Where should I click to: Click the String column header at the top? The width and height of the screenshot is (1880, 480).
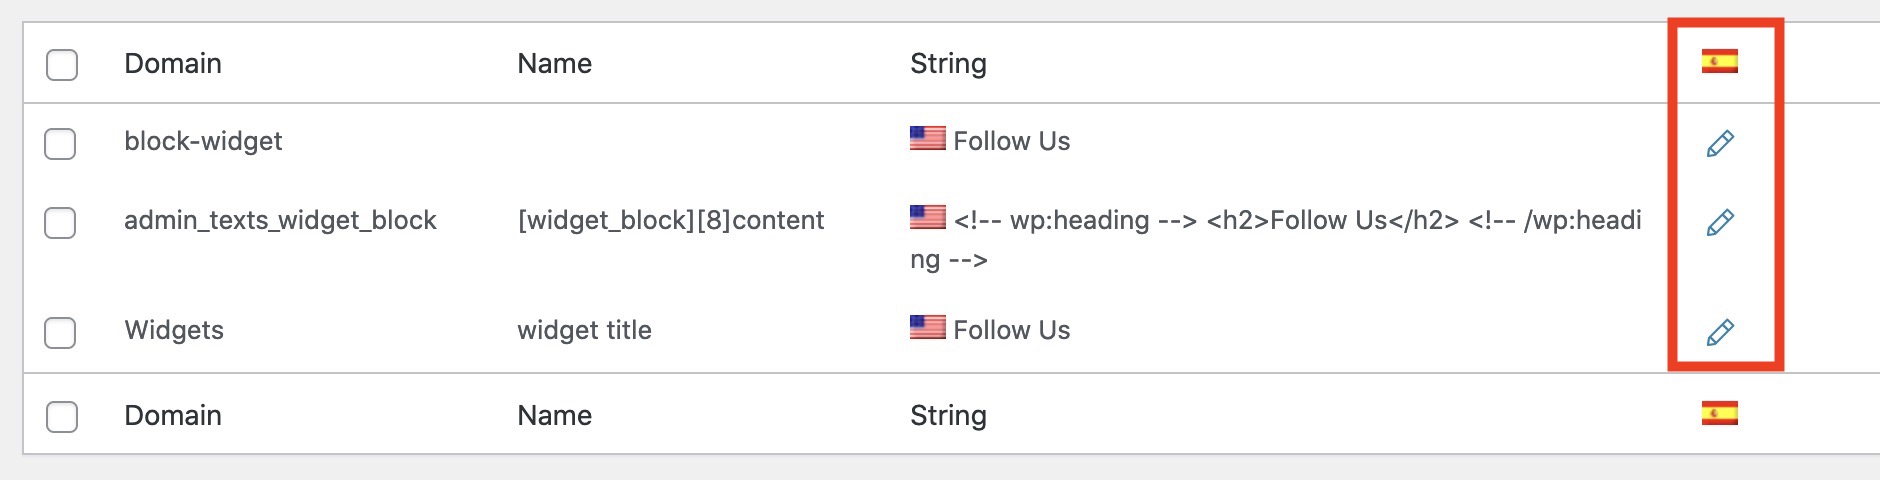pyautogui.click(x=948, y=65)
